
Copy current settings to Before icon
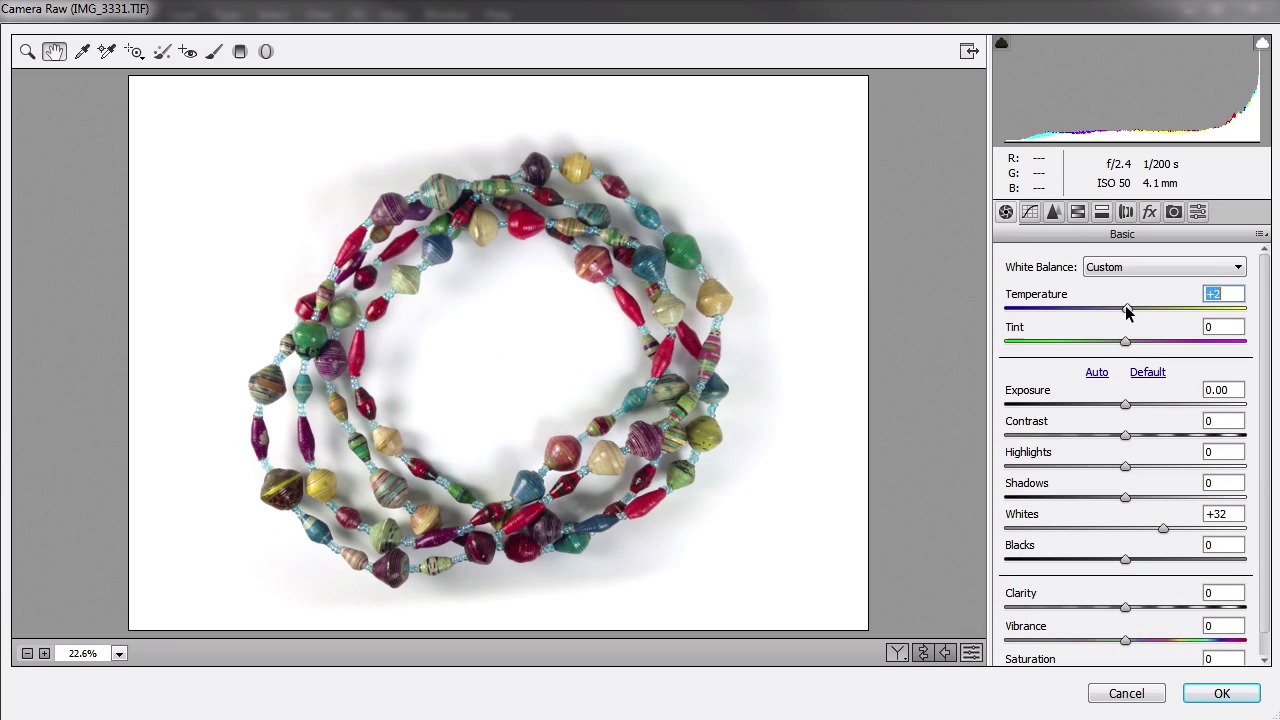(x=946, y=653)
